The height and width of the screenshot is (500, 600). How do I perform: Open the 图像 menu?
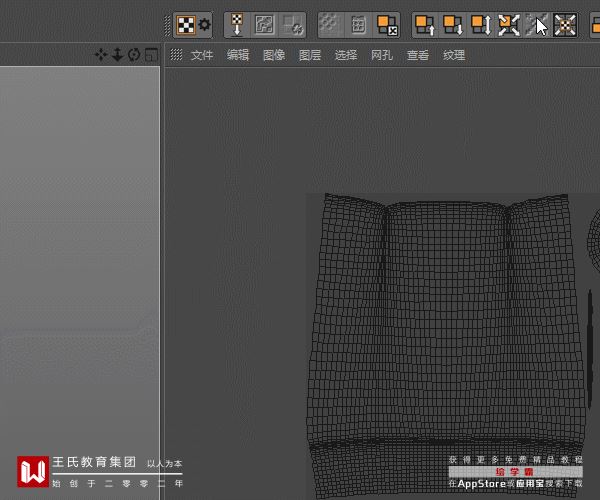[274, 55]
